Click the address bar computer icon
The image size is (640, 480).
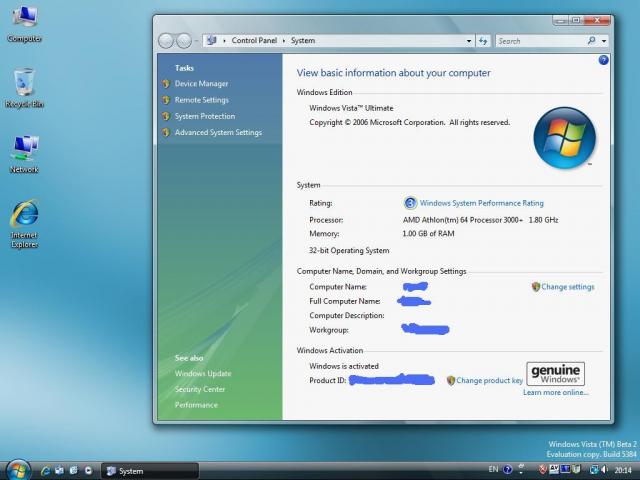211,40
